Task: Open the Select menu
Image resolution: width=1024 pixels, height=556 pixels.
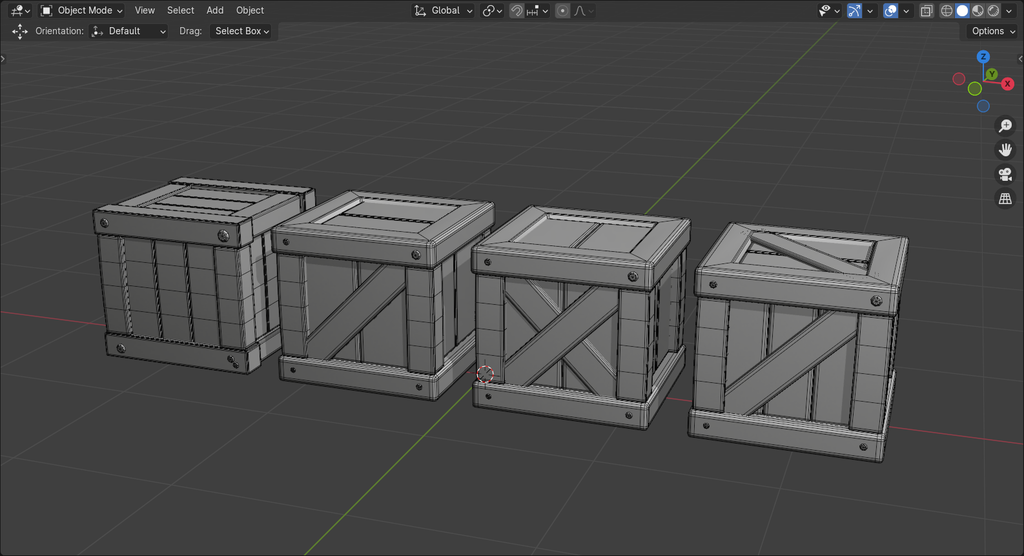Action: [180, 10]
